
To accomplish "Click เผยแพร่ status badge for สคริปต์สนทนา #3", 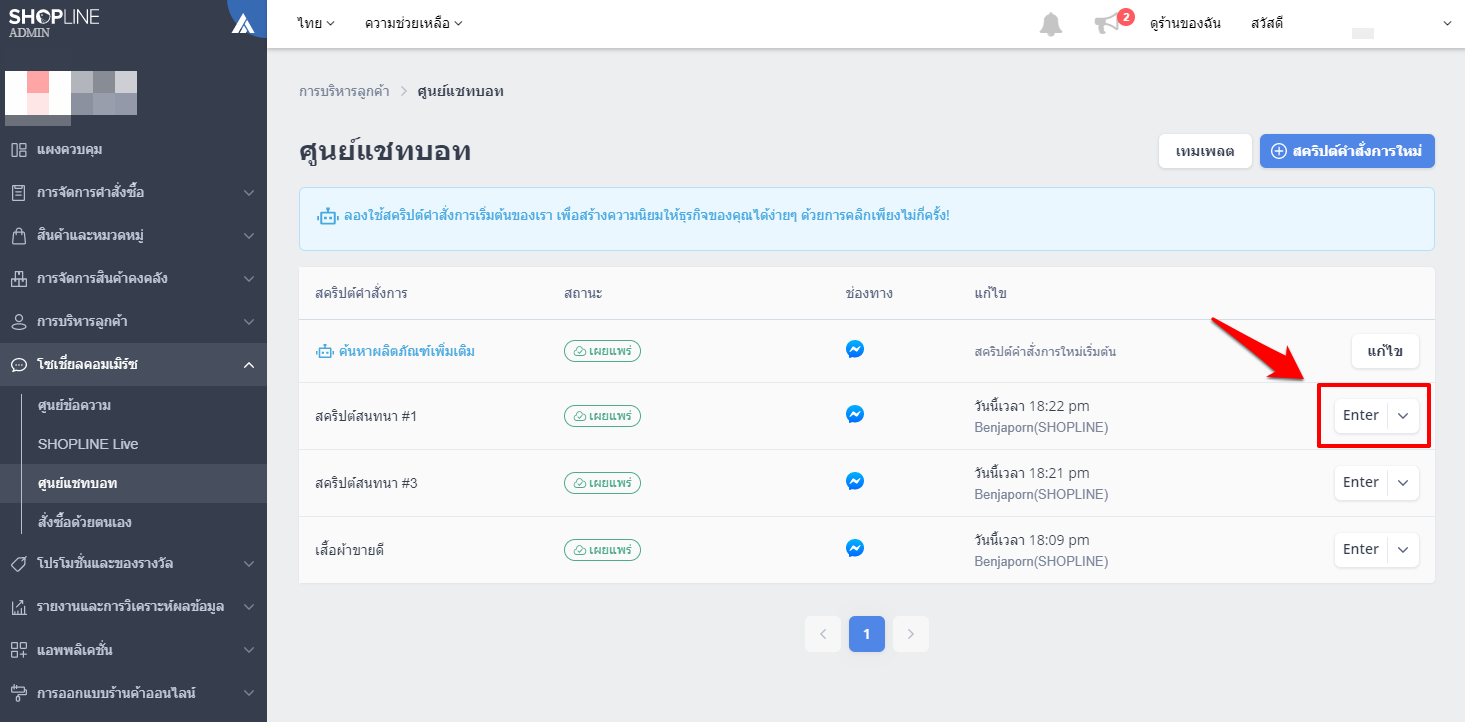I will [602, 482].
